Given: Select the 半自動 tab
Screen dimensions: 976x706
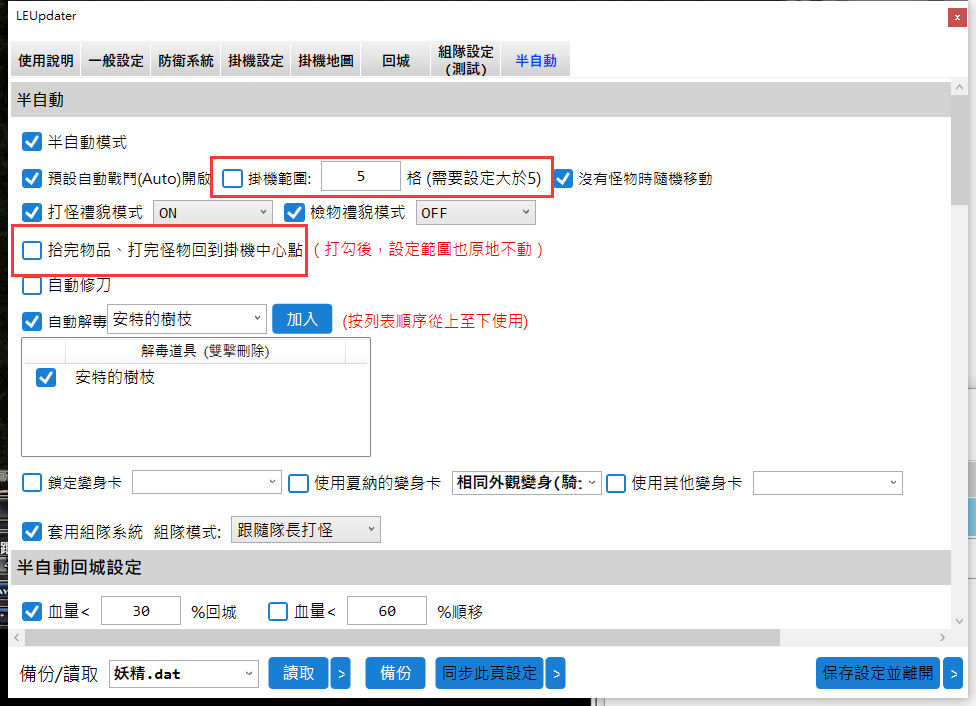Looking at the screenshot, I should (x=536, y=60).
